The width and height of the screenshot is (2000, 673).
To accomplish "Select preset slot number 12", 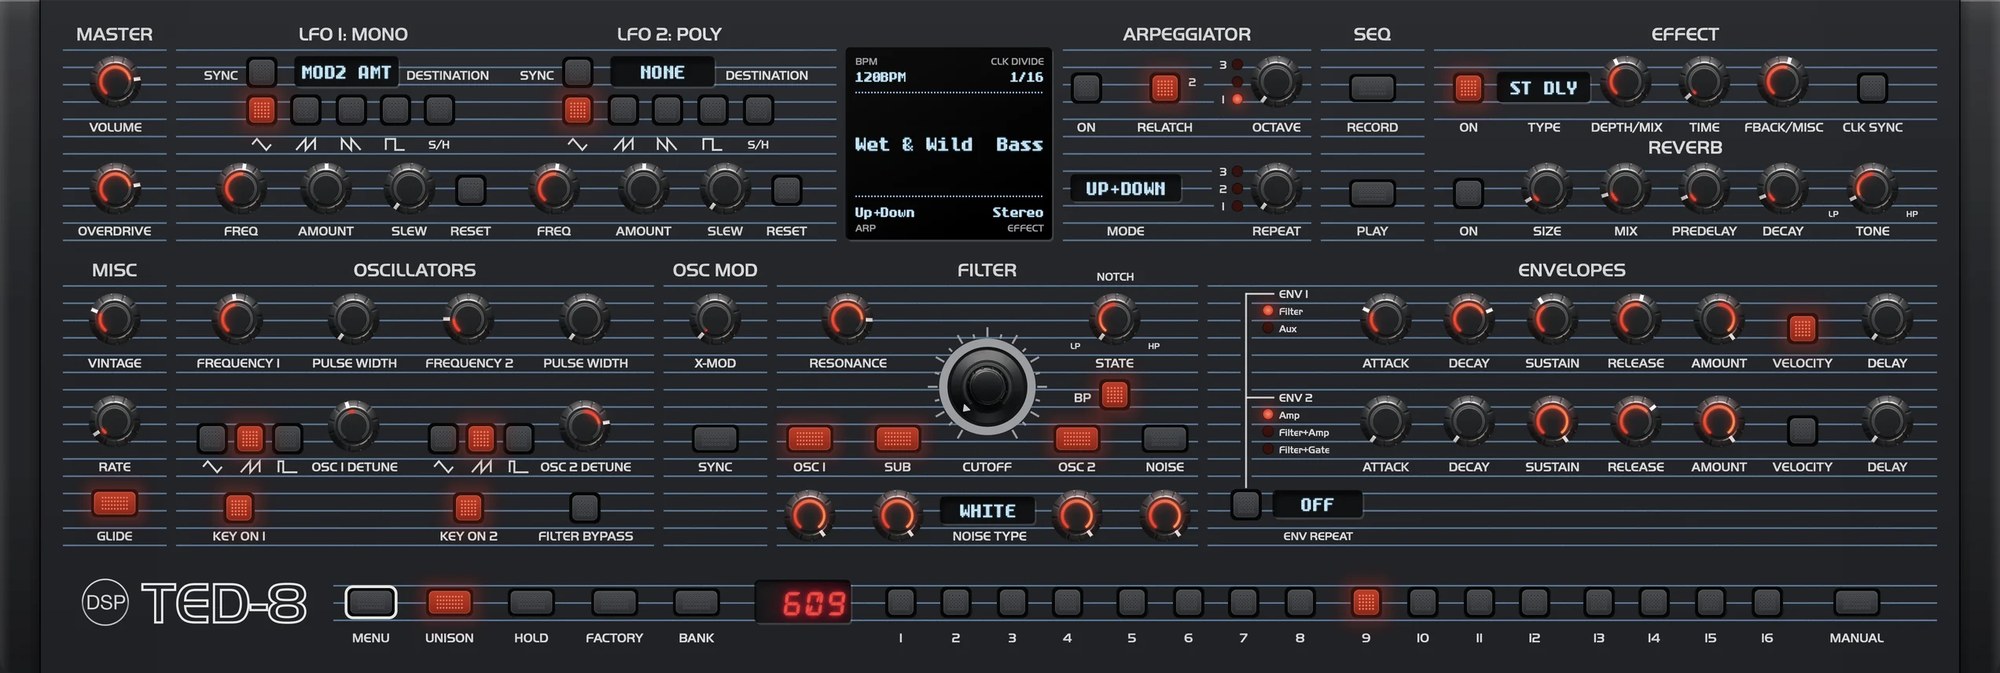I will tap(1534, 602).
